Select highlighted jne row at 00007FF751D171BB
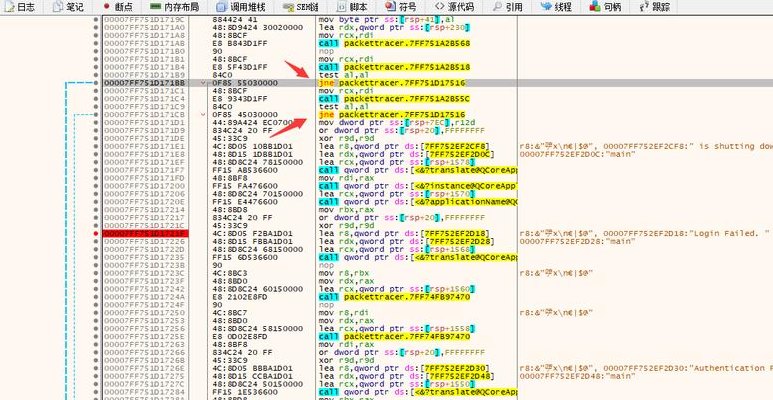773x400 pixels. click(392, 83)
